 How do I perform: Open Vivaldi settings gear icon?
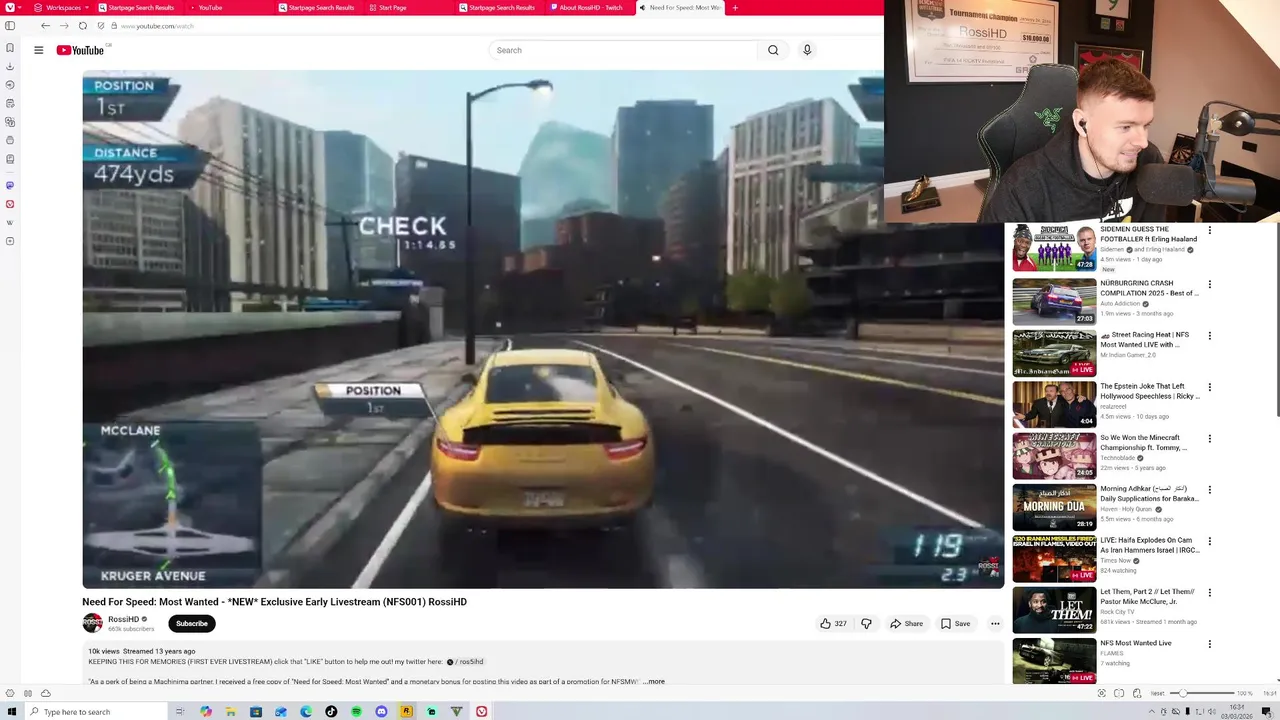click(10, 693)
